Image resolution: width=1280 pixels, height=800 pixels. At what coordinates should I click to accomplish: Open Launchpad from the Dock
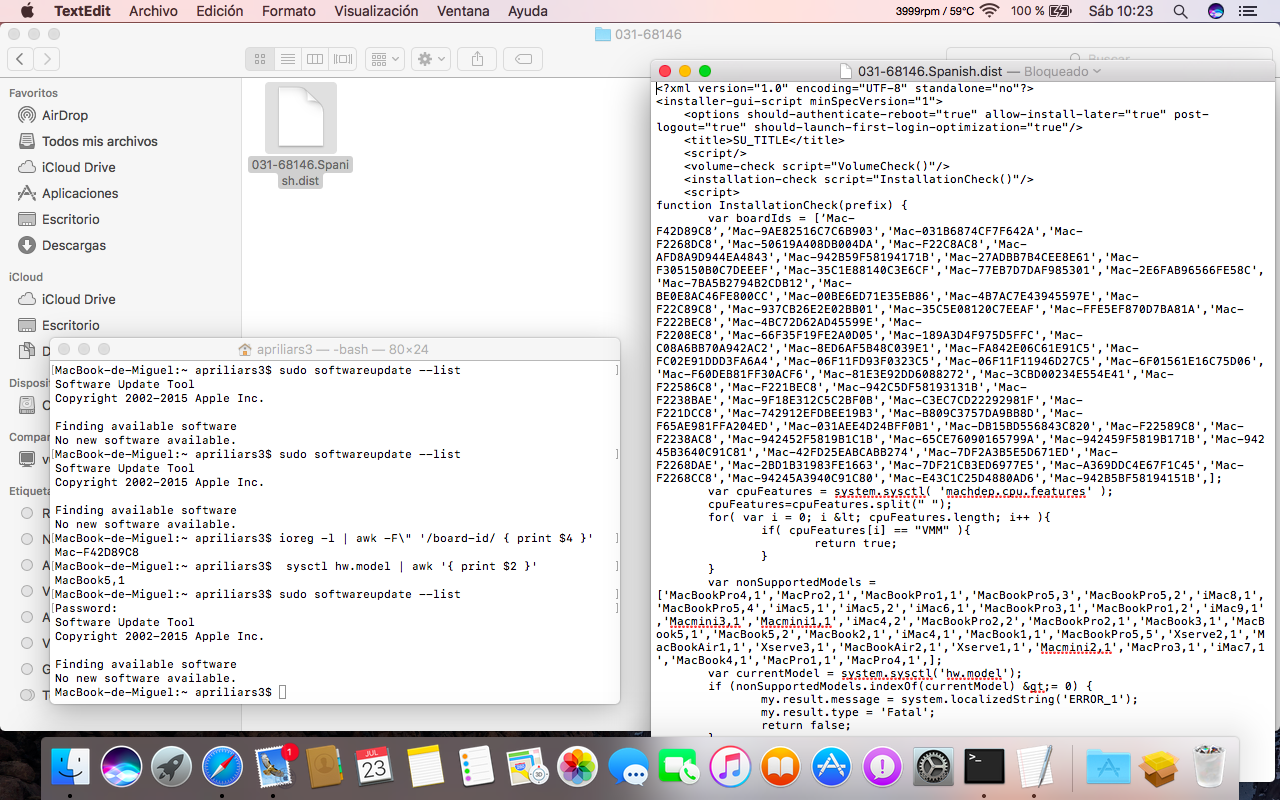click(172, 767)
